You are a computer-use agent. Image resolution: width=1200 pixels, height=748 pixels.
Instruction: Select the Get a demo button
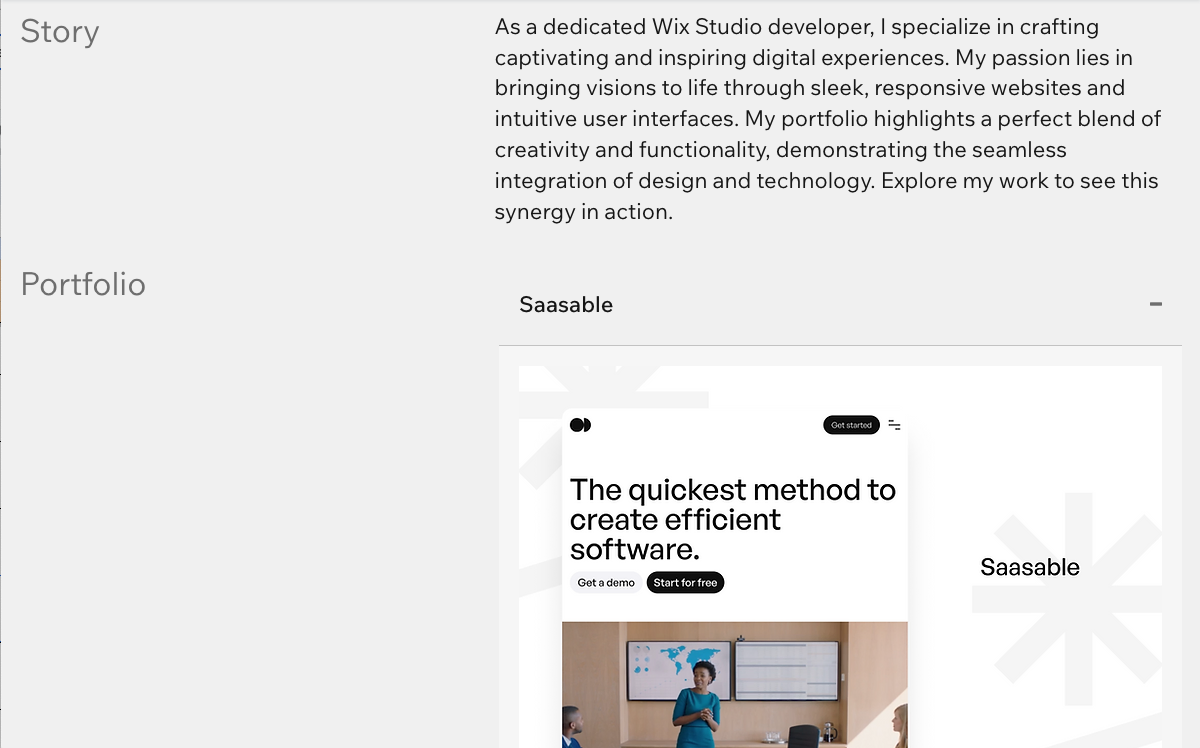point(606,582)
